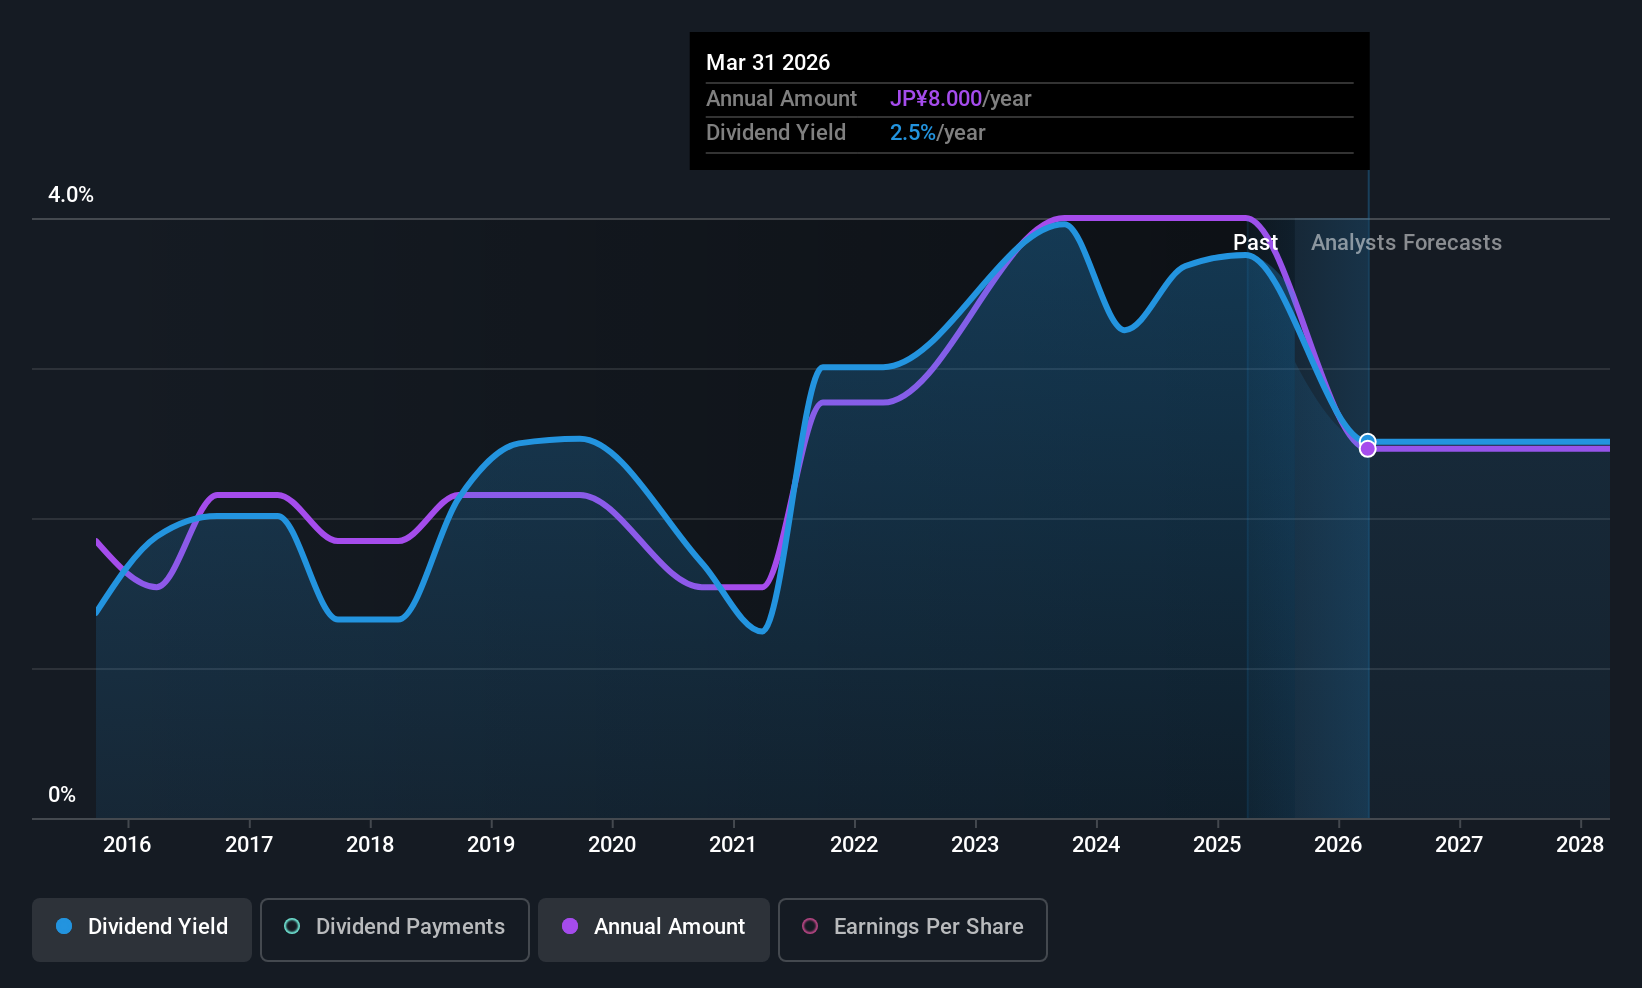Click the 2028 x-axis year label
1642x988 pixels.
point(1580,845)
